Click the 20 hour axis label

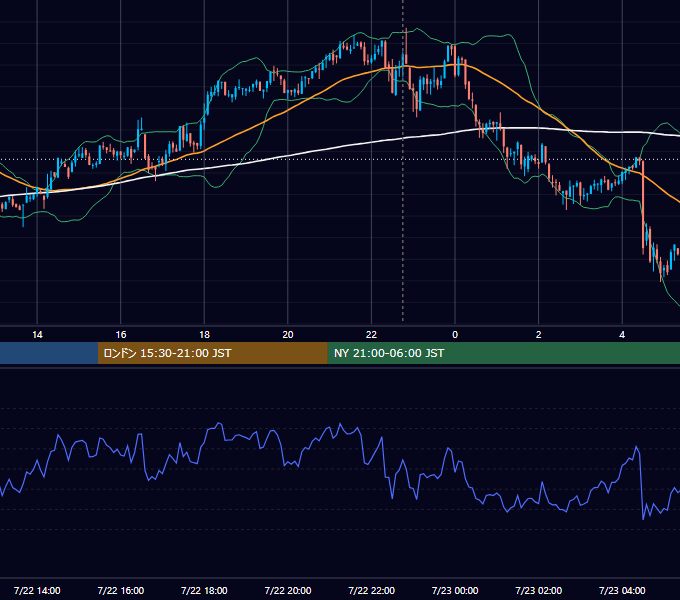pos(288,335)
